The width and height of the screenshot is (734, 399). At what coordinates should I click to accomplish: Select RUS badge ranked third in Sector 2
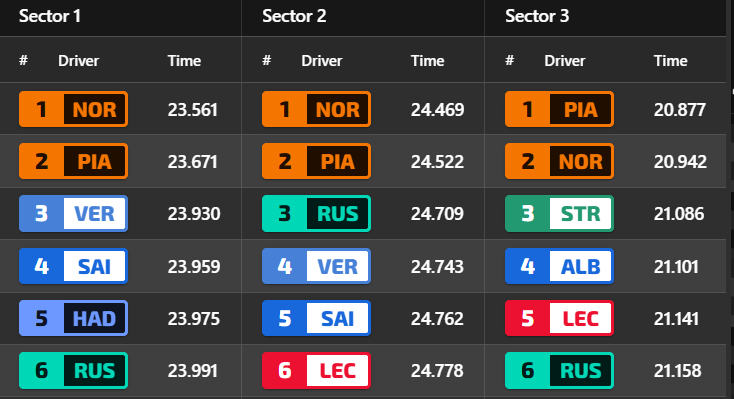(316, 214)
